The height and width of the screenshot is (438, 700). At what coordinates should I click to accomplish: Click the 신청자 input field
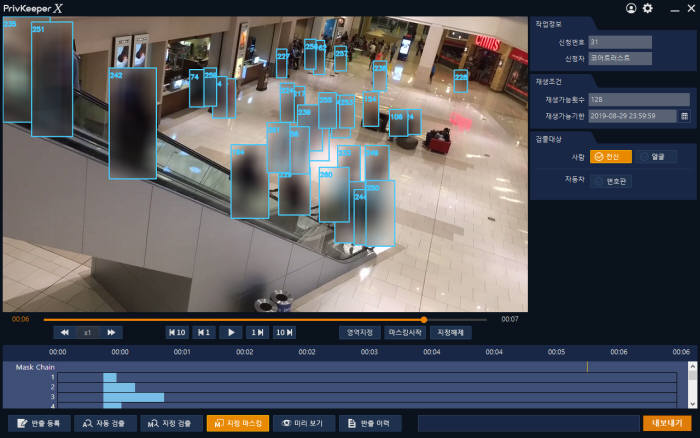point(620,58)
